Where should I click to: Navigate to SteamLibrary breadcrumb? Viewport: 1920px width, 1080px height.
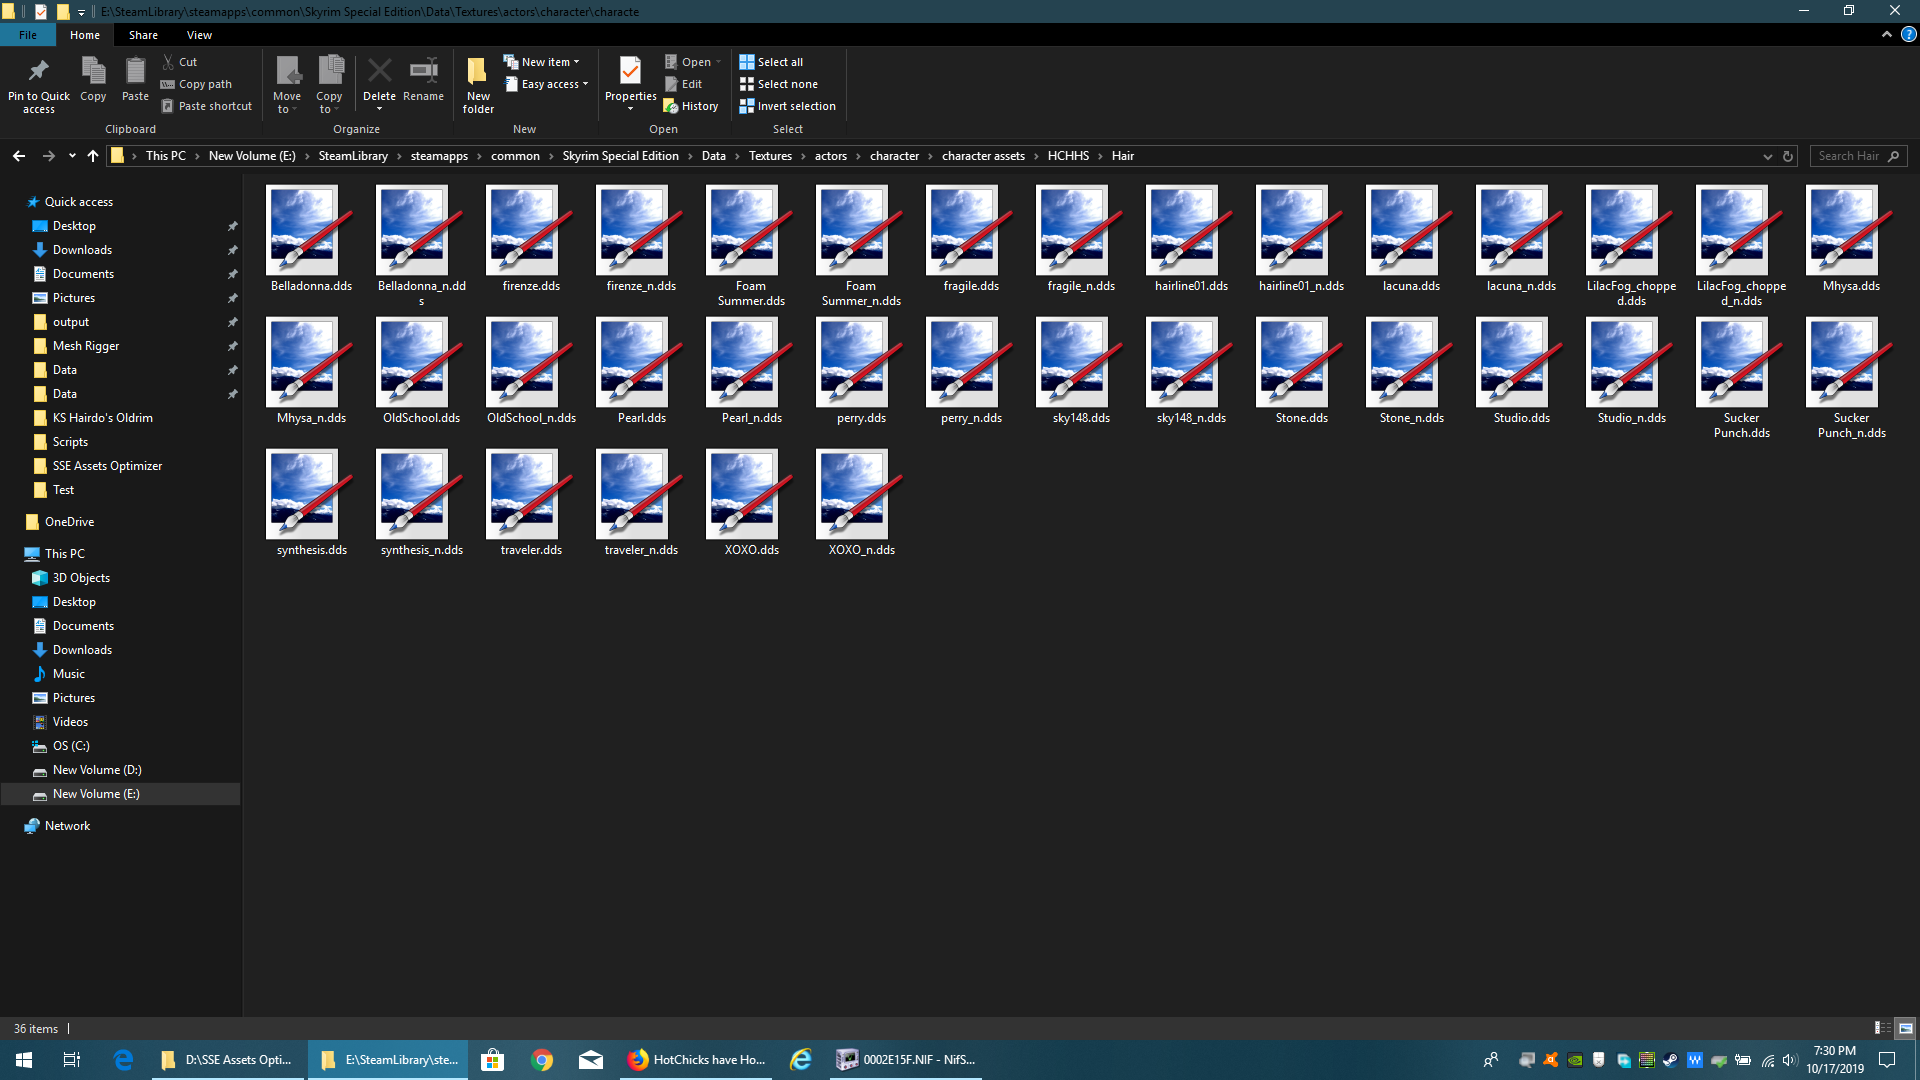click(353, 156)
